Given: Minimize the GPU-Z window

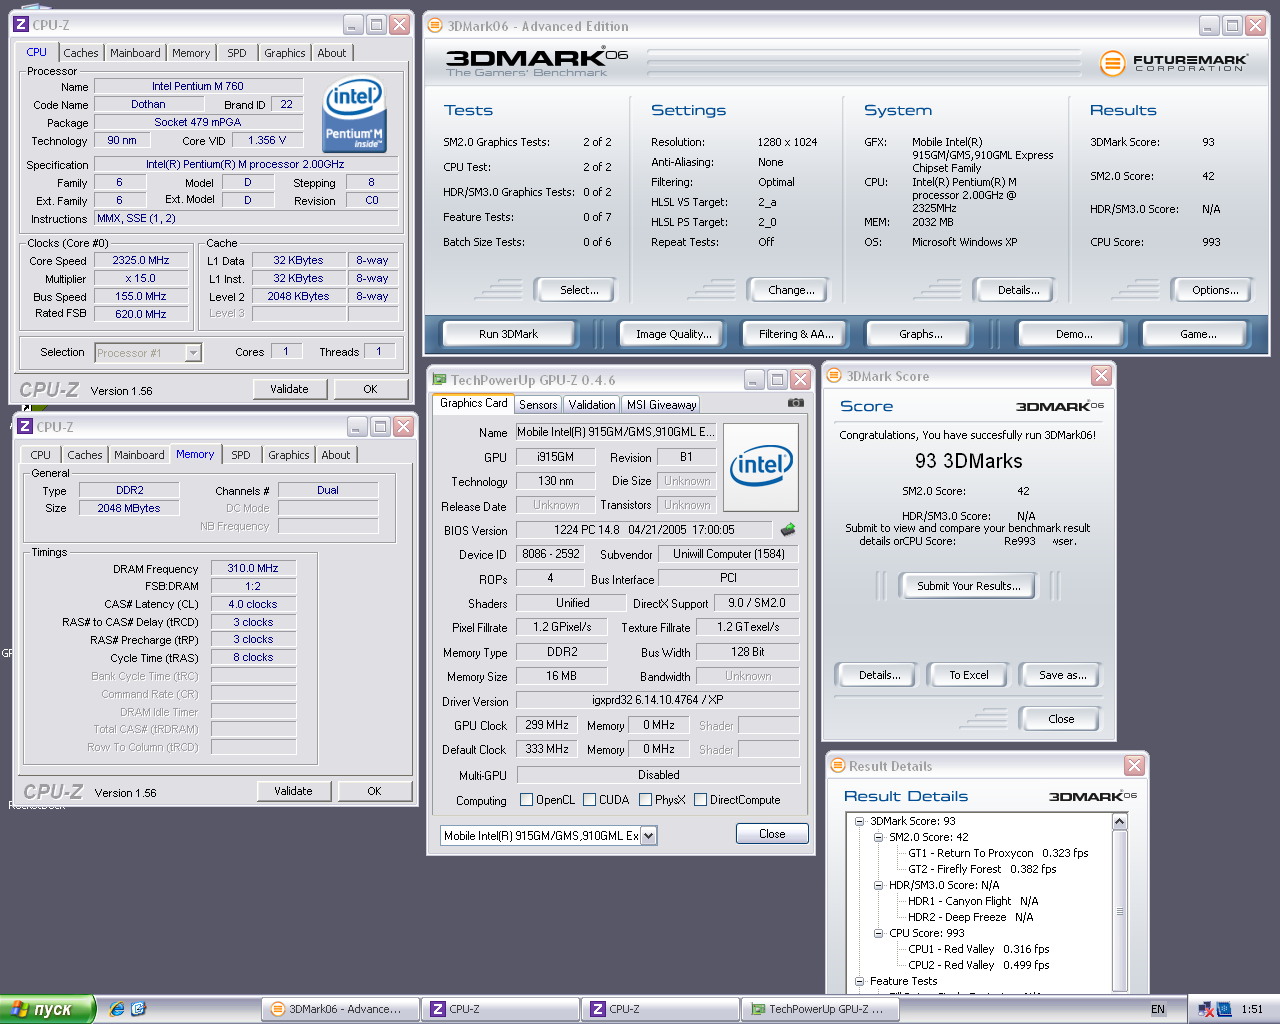Looking at the screenshot, I should [x=755, y=380].
